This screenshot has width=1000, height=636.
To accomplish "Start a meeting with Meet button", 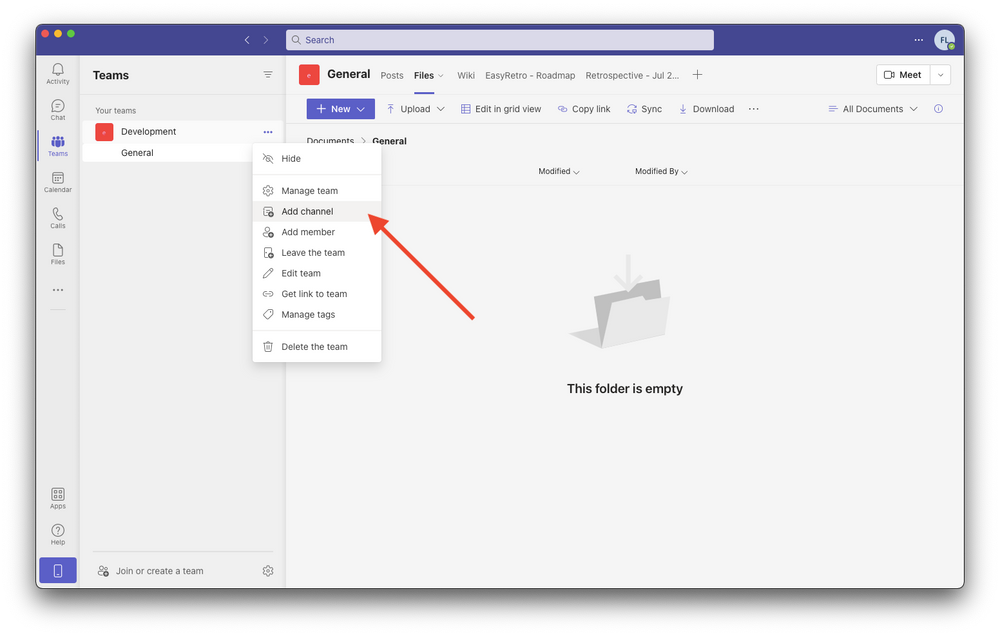I will [903, 75].
